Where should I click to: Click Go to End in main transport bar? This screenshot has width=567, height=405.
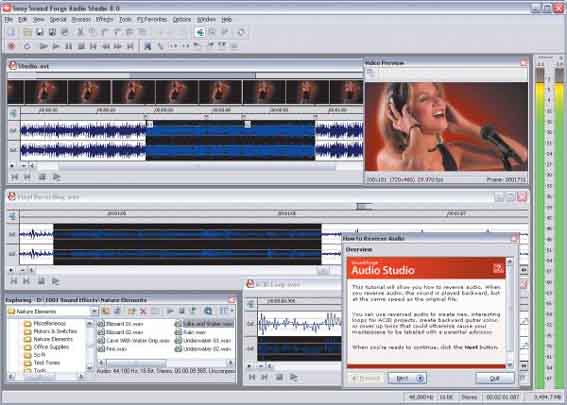click(x=131, y=46)
